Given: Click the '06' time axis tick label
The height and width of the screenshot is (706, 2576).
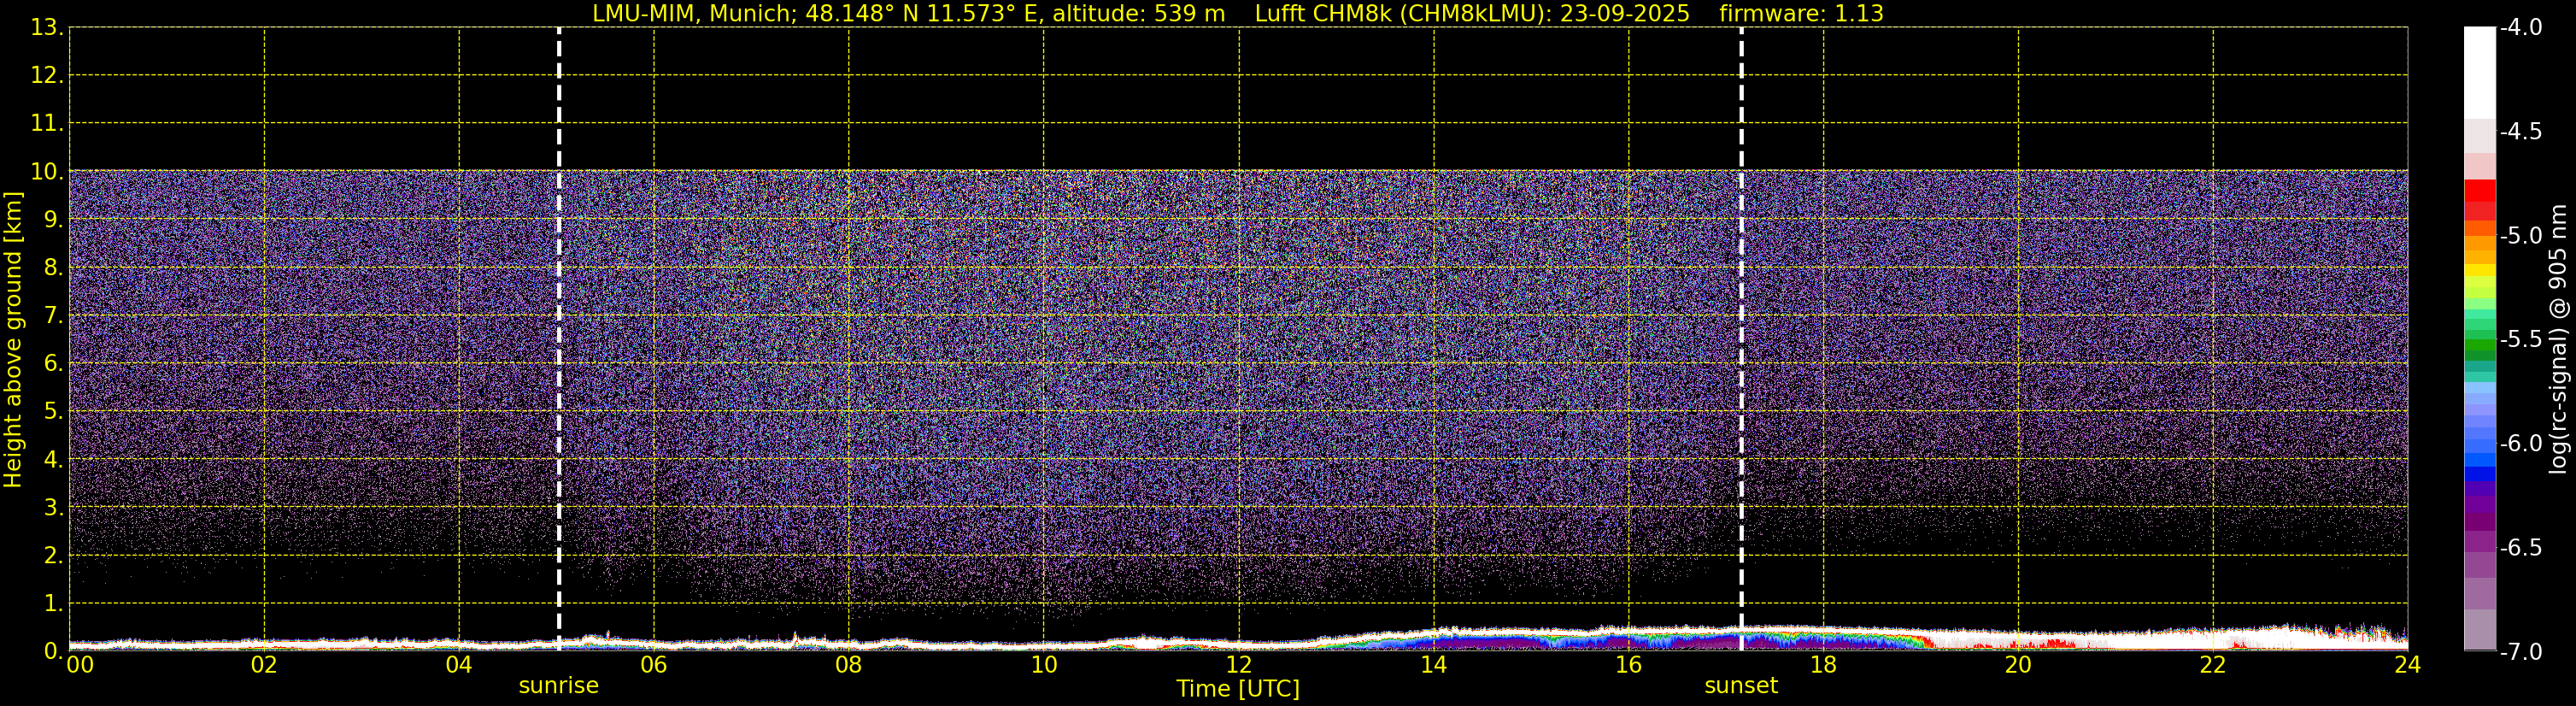Looking at the screenshot, I should coord(654,665).
